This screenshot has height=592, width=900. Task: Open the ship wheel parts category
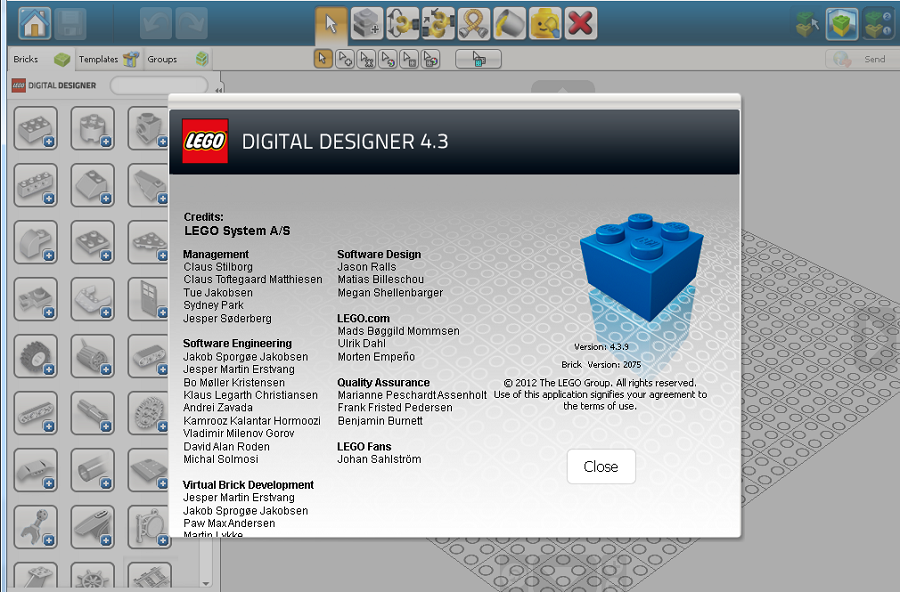point(92,576)
